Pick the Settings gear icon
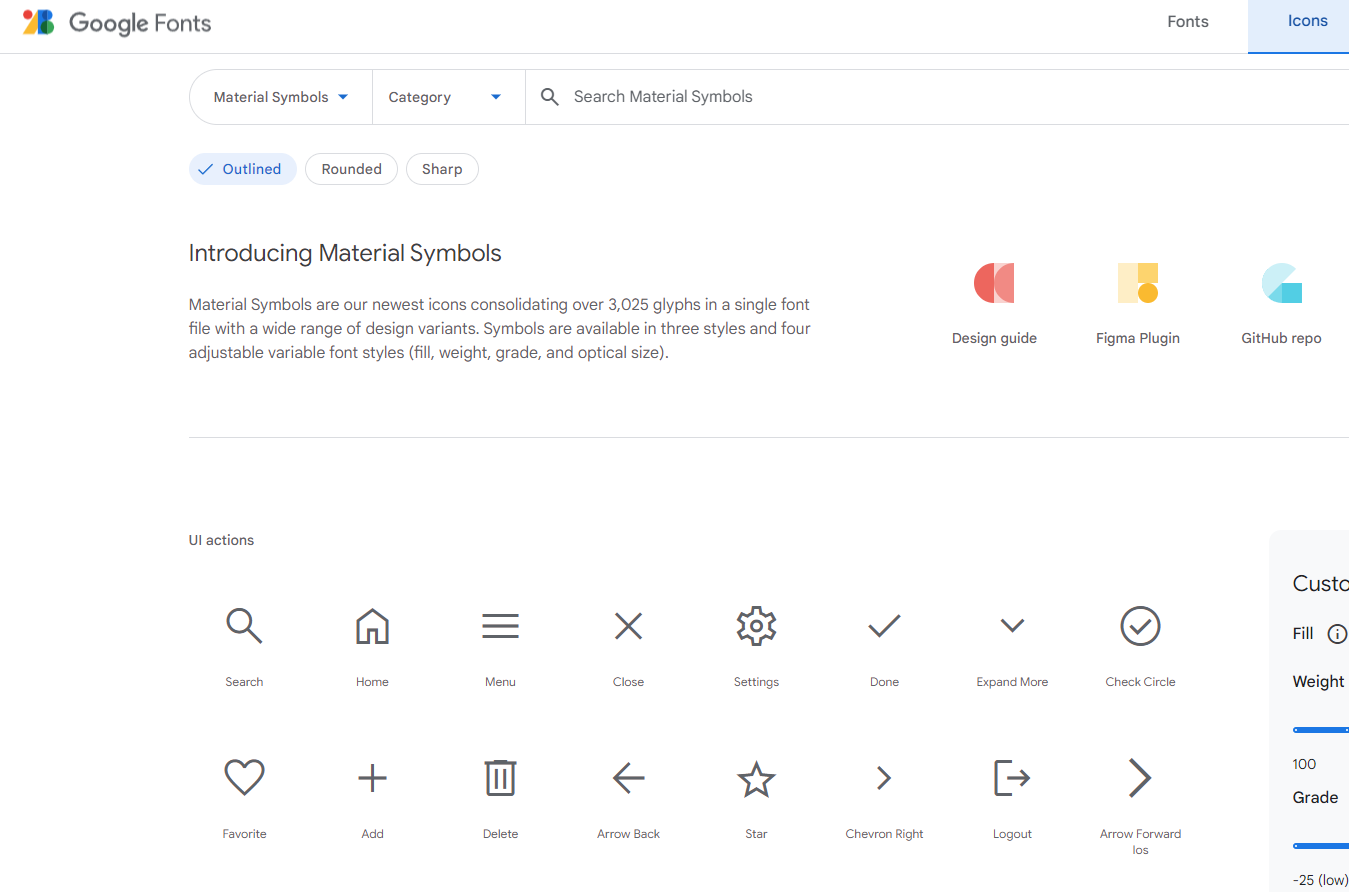Screen dimensions: 1349x892 (x=756, y=626)
